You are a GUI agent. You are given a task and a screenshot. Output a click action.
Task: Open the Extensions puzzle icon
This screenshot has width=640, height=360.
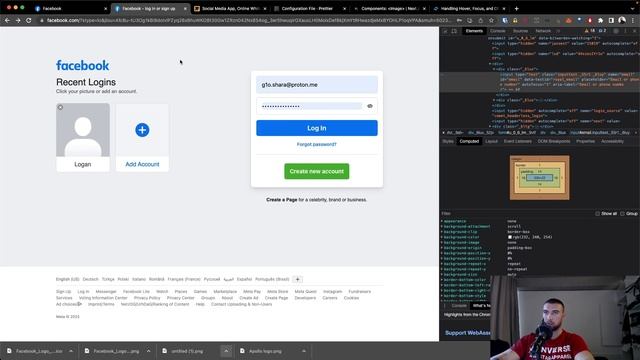pyautogui.click(x=600, y=20)
